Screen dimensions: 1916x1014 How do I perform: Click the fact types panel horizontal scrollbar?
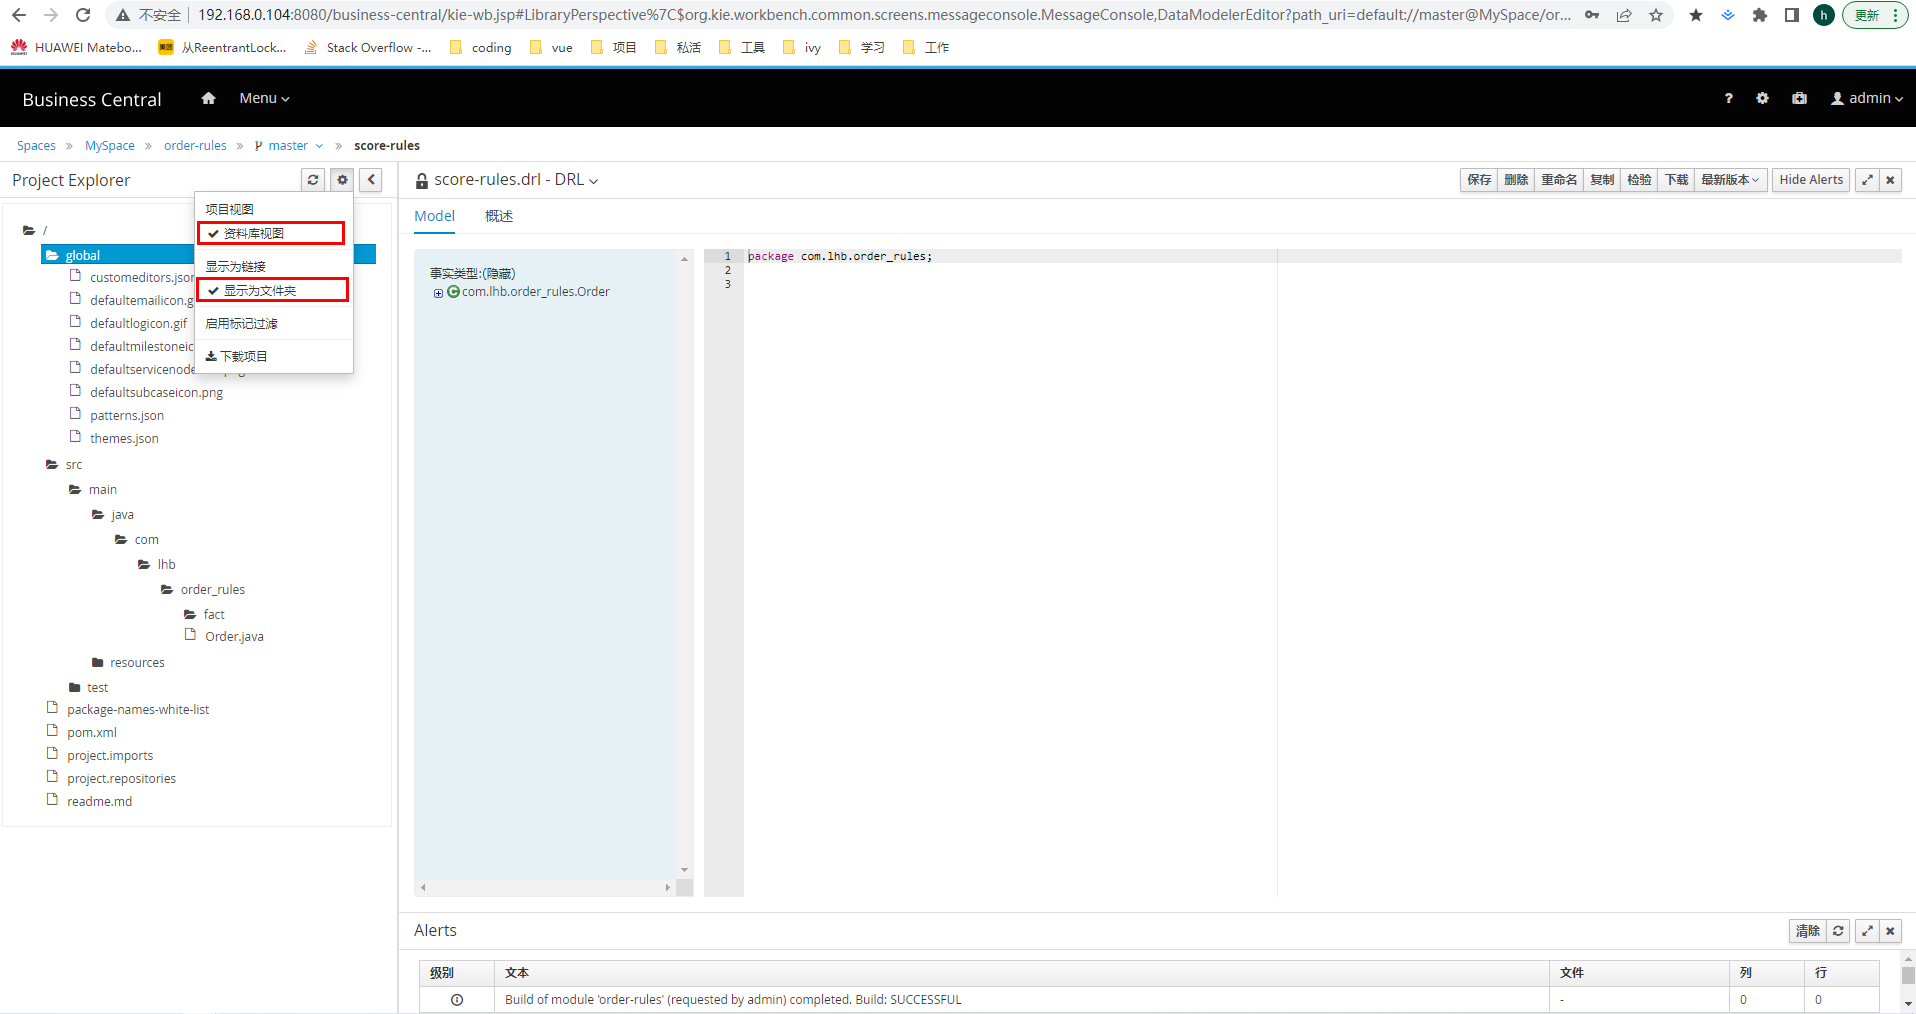click(x=545, y=887)
